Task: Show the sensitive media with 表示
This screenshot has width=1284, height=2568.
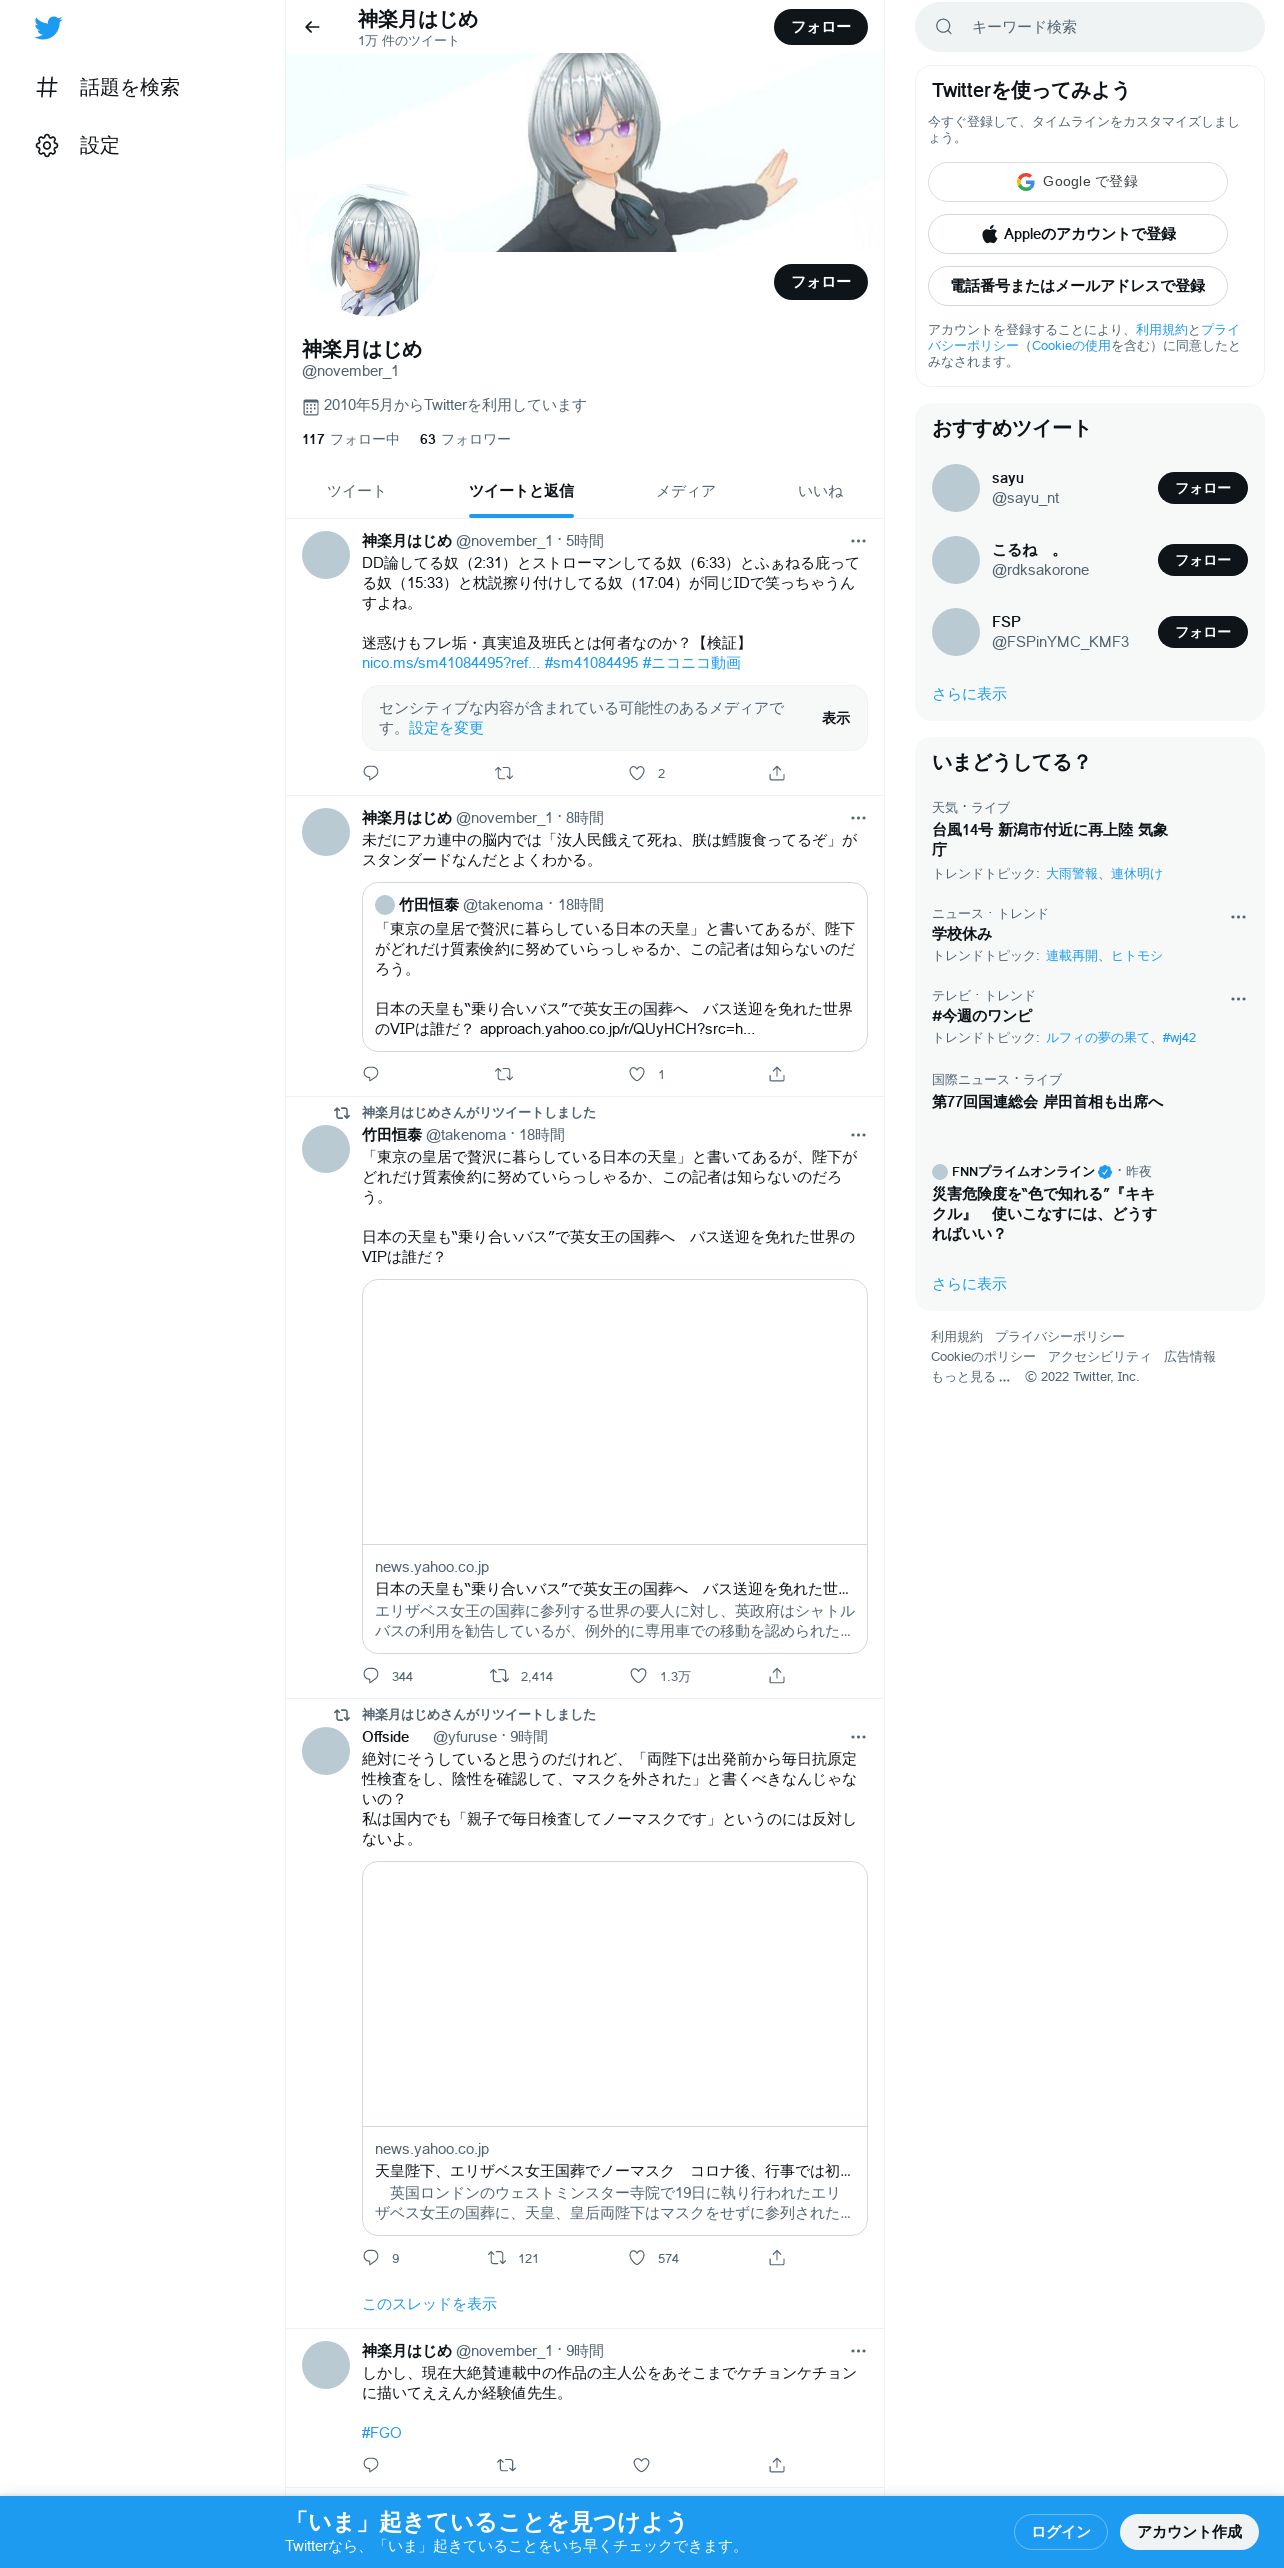Action: pyautogui.click(x=836, y=718)
